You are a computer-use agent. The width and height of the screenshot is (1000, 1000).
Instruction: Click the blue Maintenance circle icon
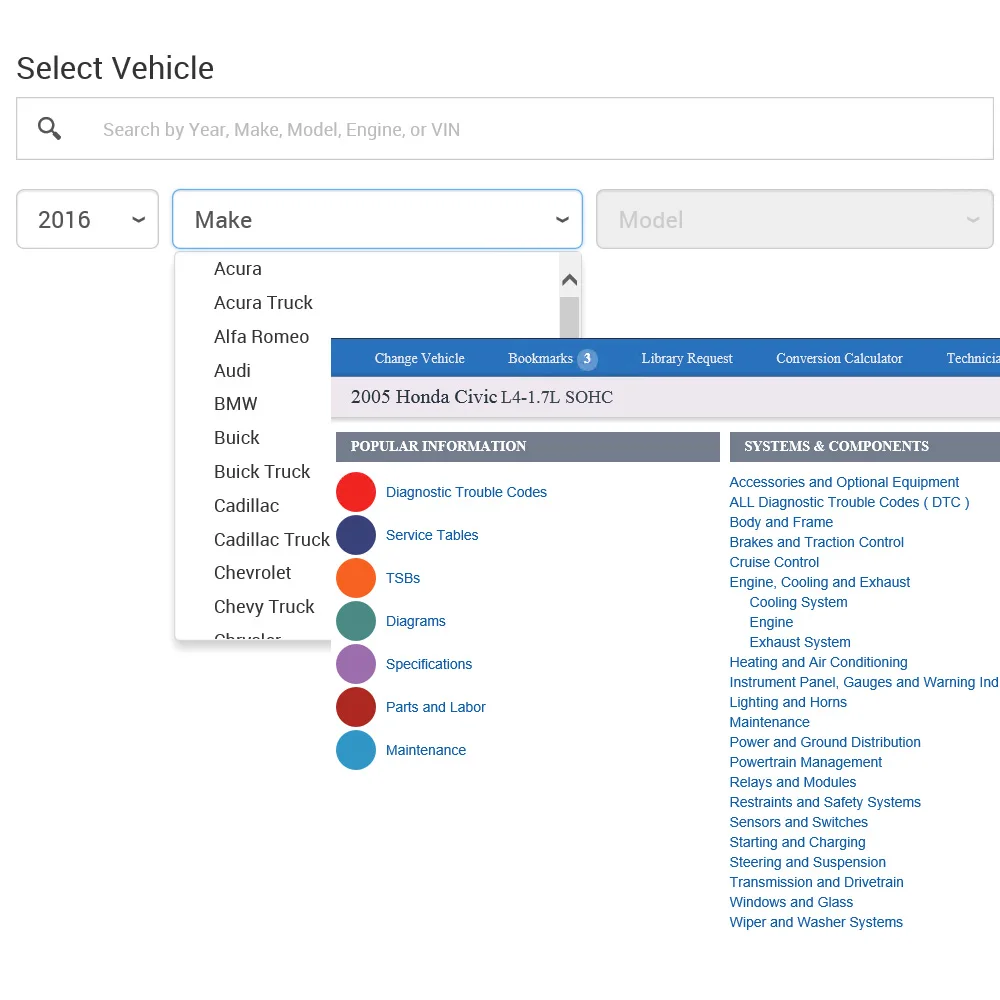[356, 750]
